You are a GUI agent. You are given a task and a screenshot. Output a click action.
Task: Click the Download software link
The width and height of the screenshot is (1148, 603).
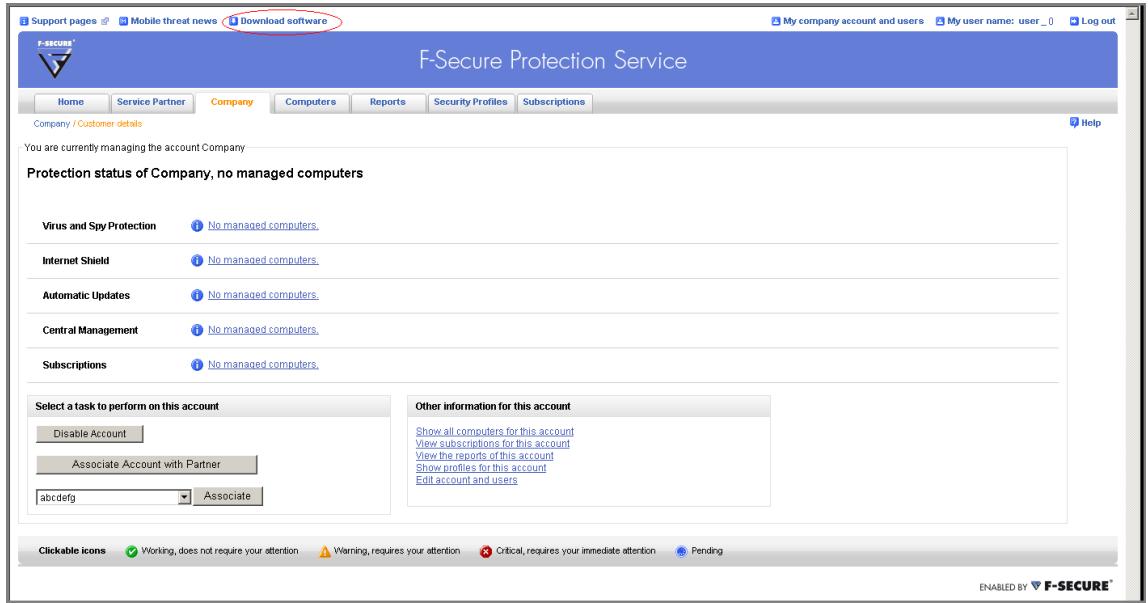click(x=283, y=21)
